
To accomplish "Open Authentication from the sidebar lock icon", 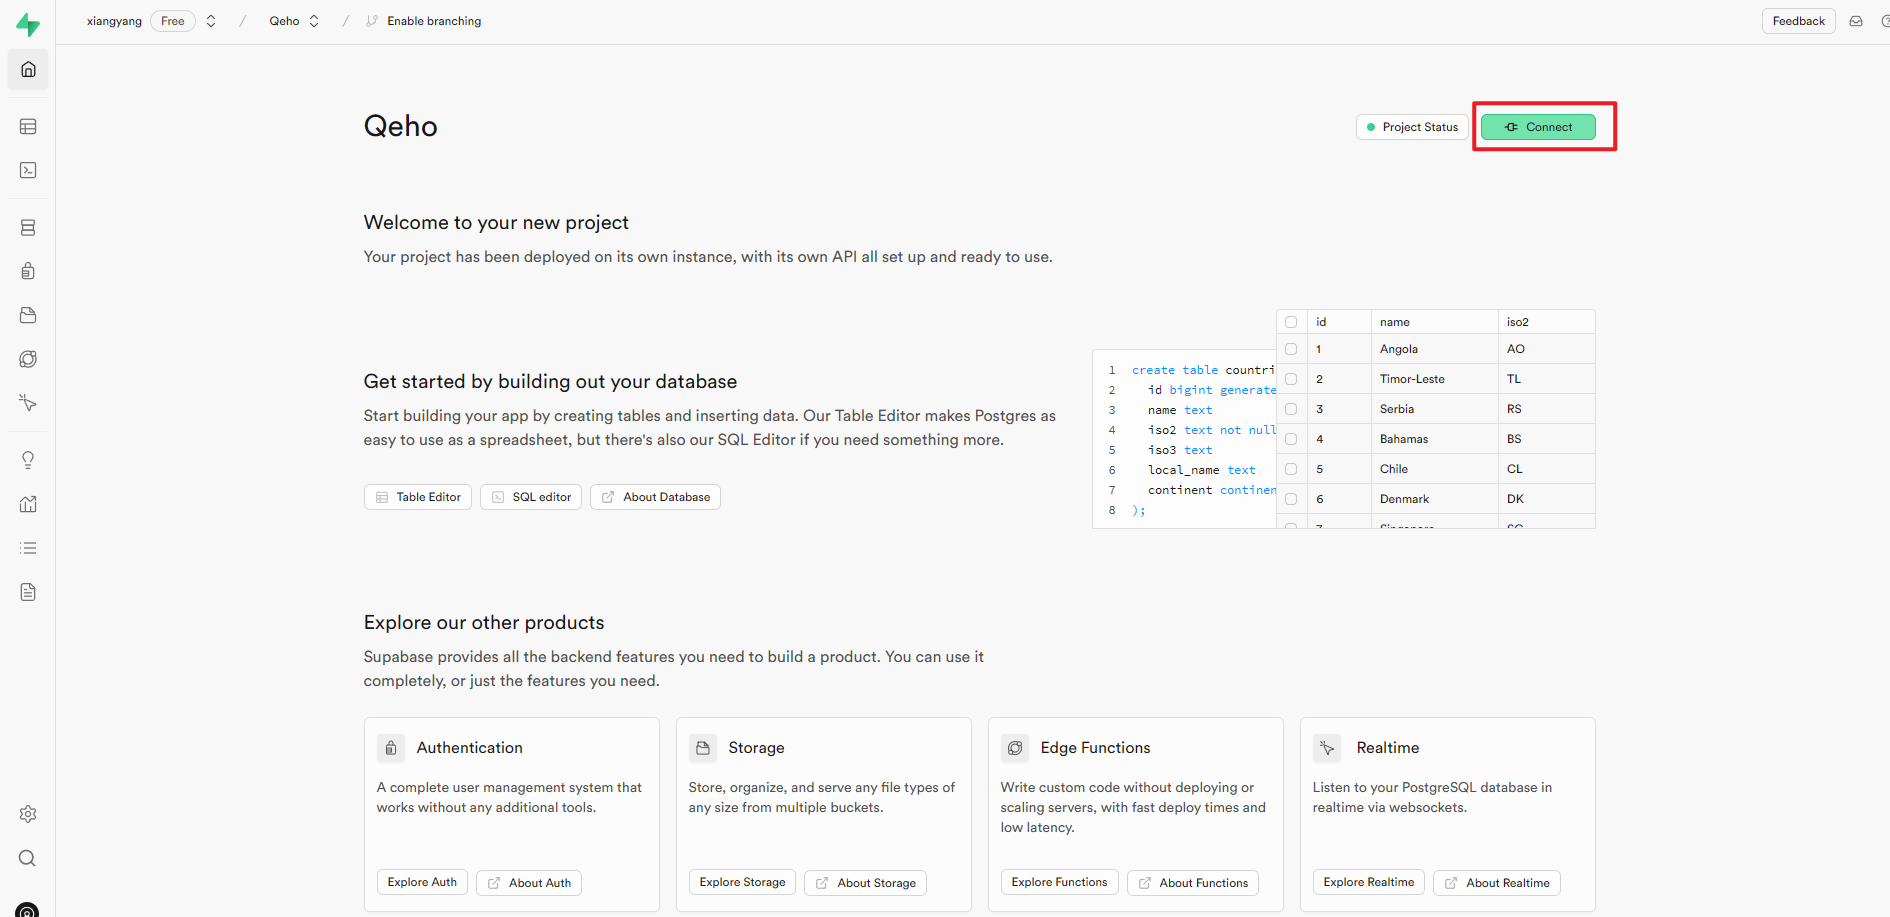I will [28, 271].
